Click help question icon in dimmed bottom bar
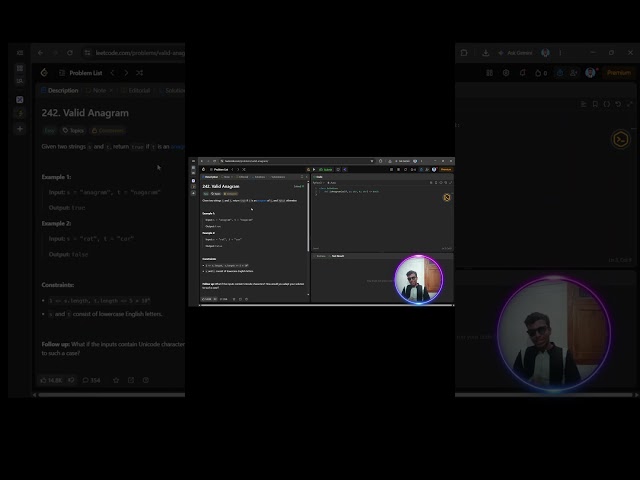This screenshot has width=640, height=480. (x=146, y=380)
